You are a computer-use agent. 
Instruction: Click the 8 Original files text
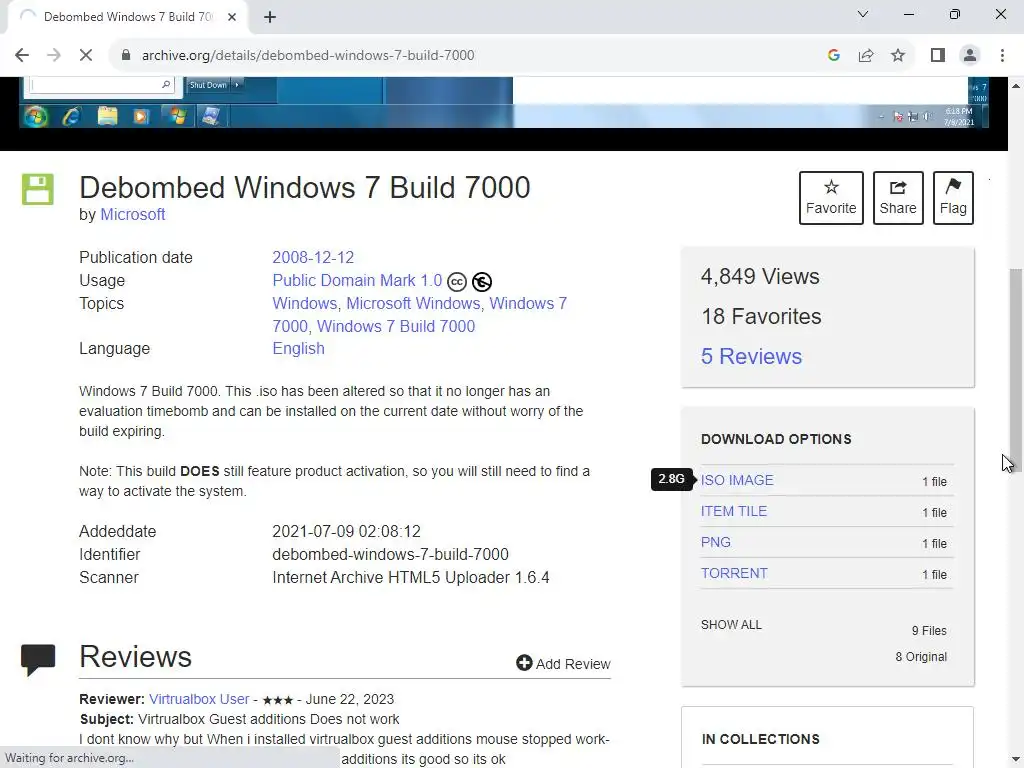[x=921, y=656]
